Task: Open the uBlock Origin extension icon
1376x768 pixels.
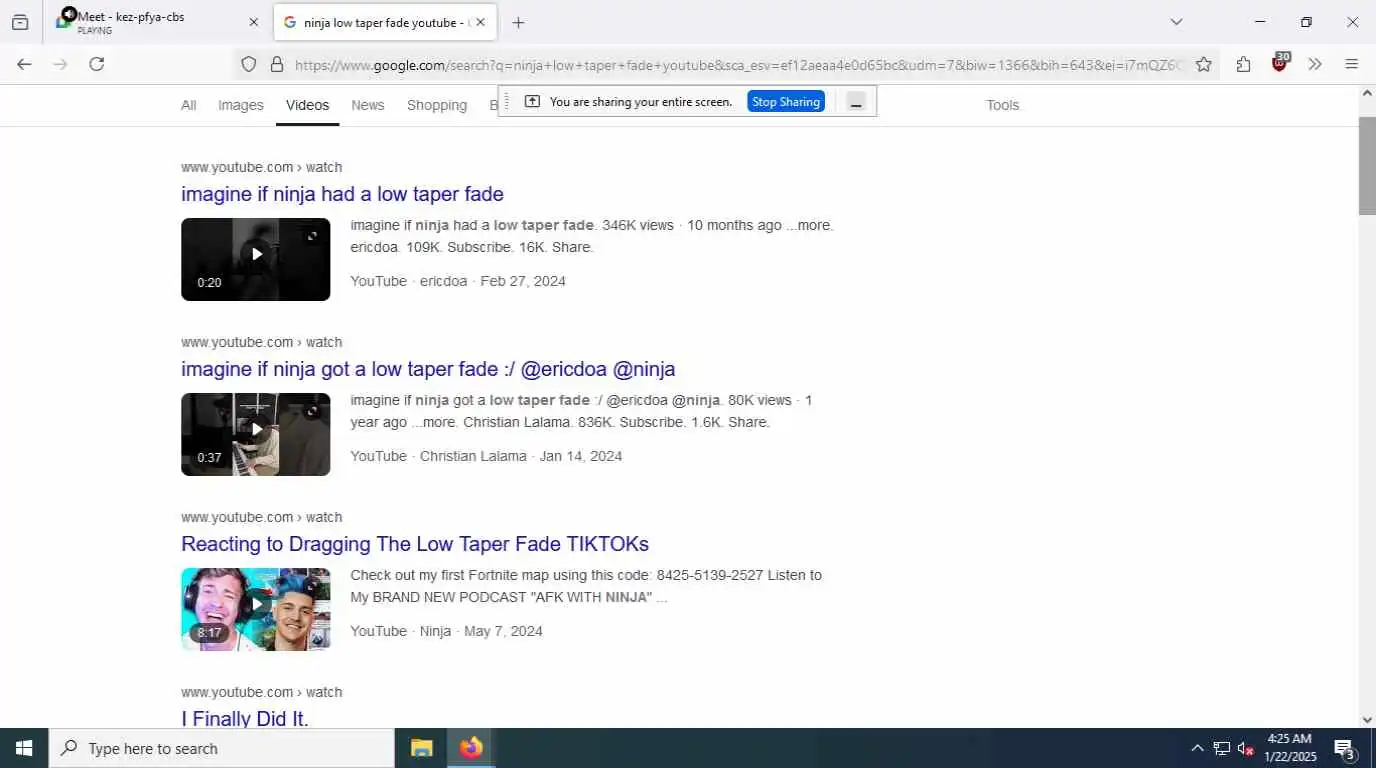Action: 1280,63
